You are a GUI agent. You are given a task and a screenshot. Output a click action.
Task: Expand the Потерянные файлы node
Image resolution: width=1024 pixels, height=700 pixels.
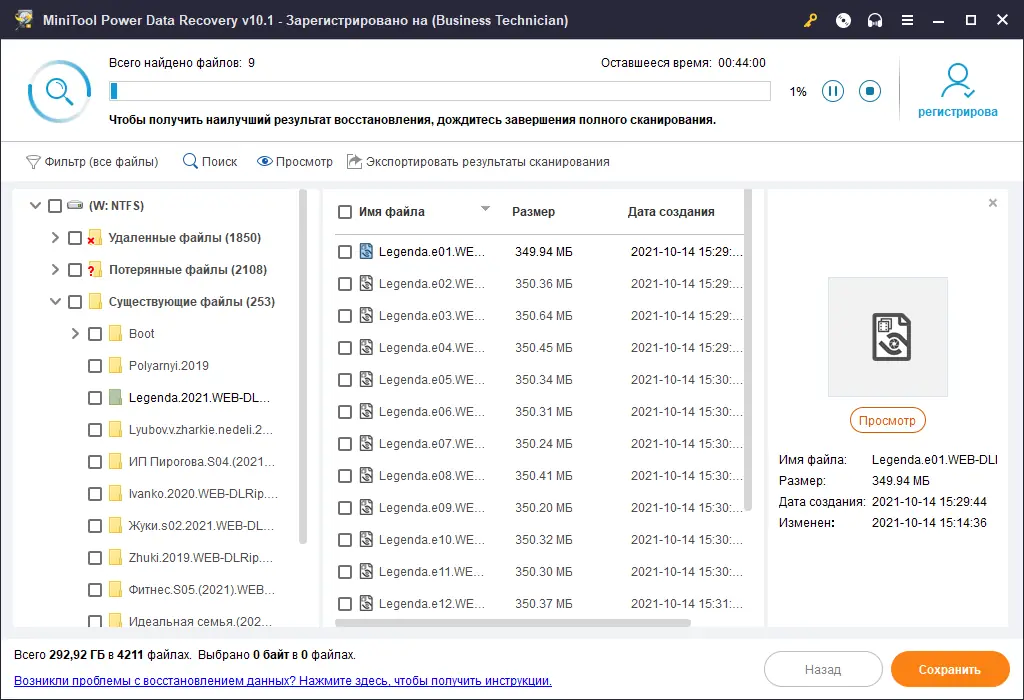tap(55, 270)
